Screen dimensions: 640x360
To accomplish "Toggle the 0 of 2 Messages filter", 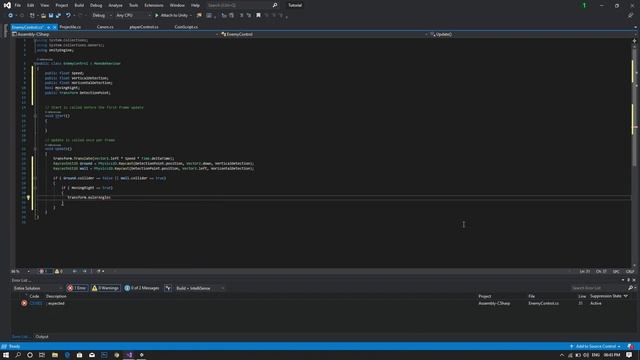I will point(142,288).
